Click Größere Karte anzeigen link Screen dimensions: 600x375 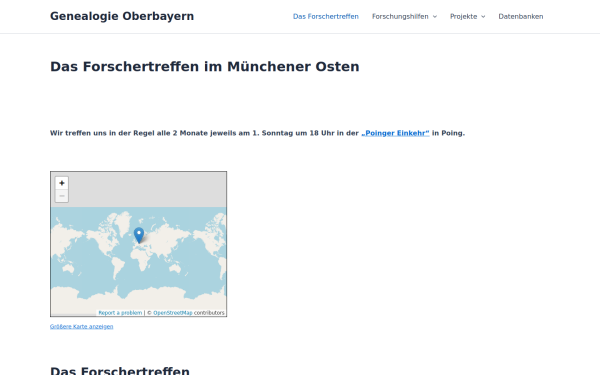(82, 326)
